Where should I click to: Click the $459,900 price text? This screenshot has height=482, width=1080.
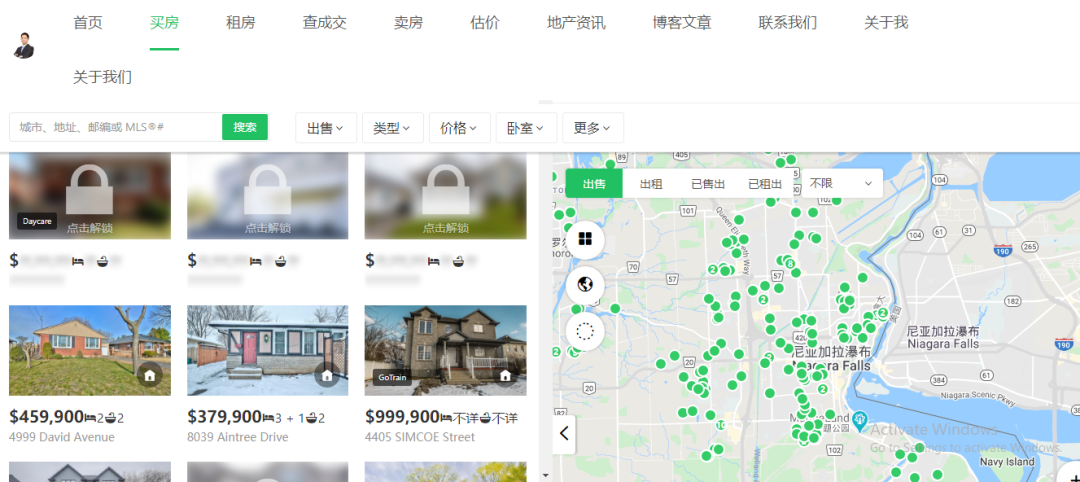click(47, 417)
